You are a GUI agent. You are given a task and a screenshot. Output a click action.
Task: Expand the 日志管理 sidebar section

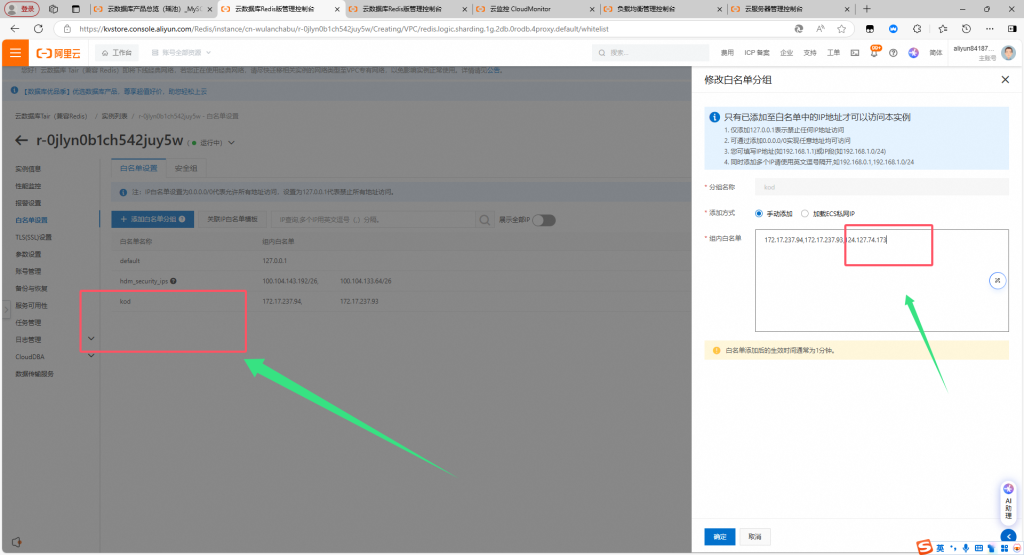tap(91, 339)
